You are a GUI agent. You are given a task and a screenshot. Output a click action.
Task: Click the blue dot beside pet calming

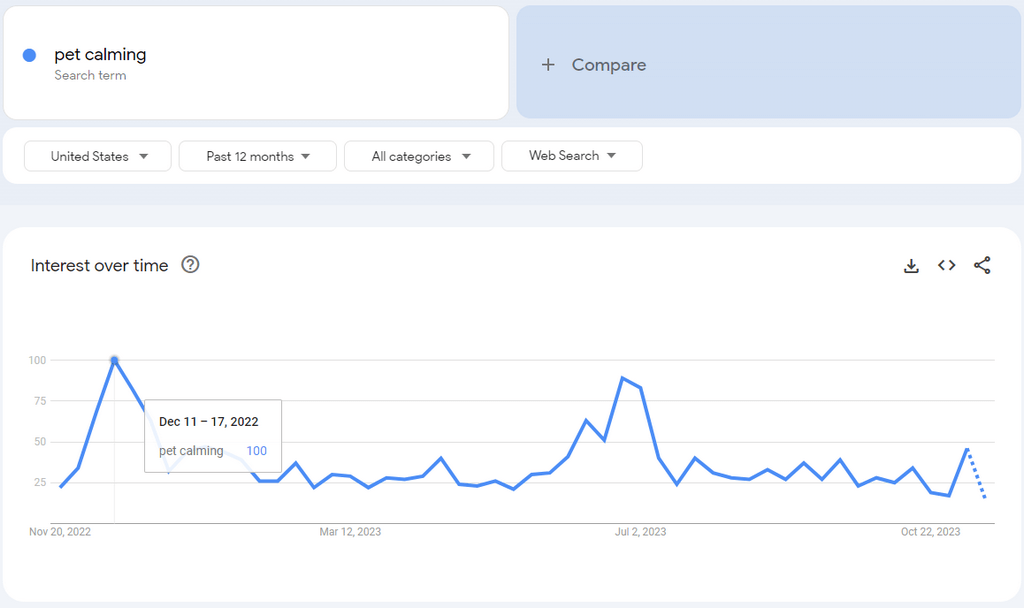click(x=29, y=56)
